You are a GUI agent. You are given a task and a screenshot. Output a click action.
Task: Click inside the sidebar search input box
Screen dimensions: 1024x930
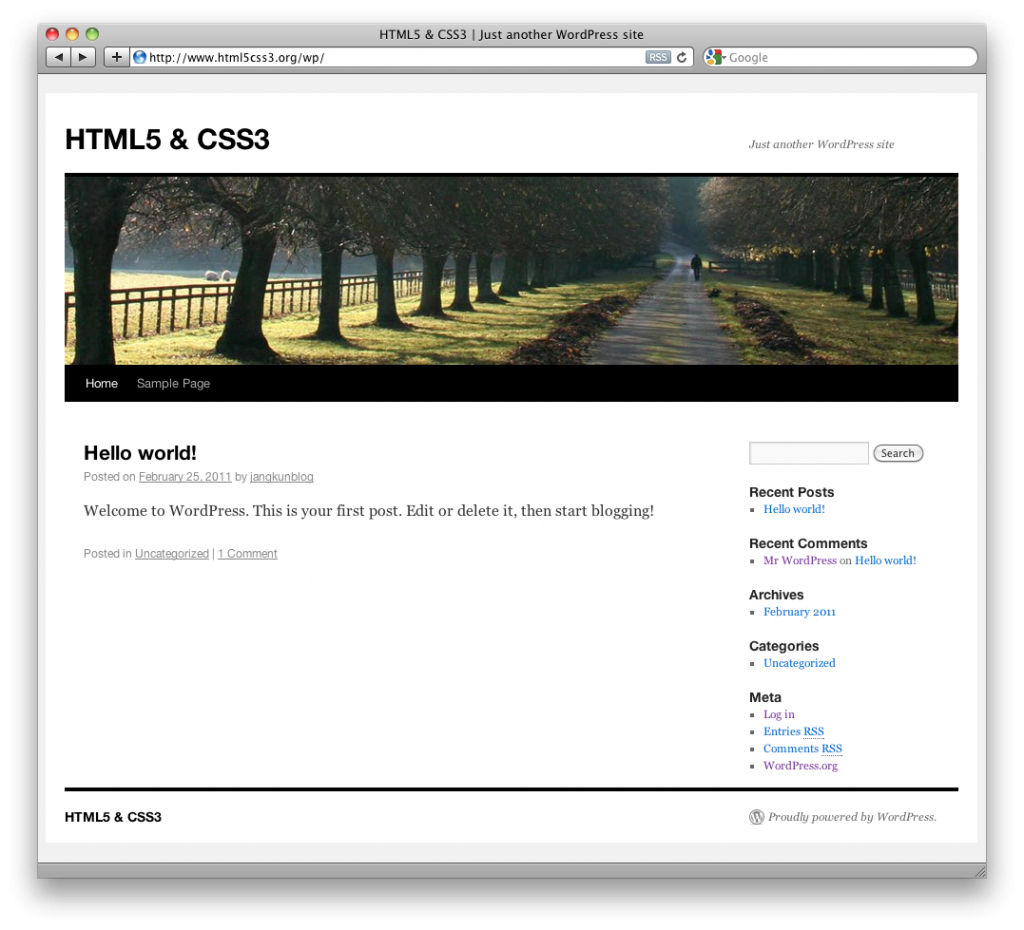[808, 452]
